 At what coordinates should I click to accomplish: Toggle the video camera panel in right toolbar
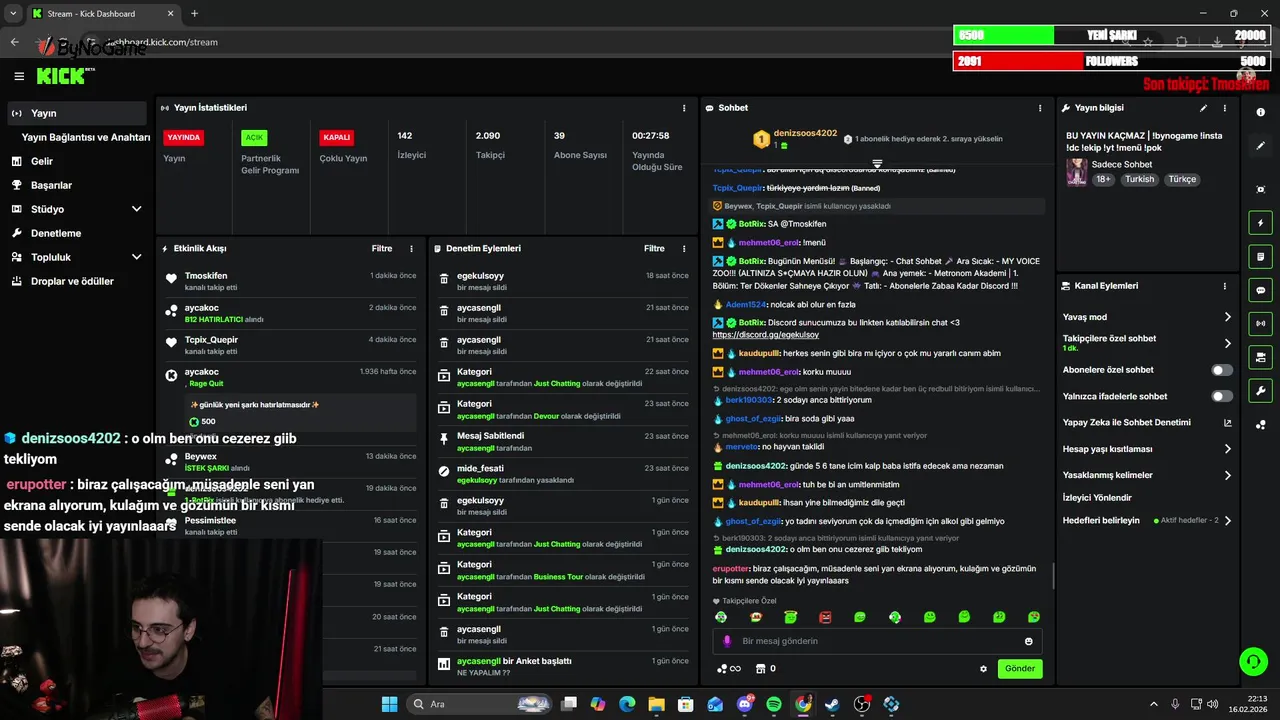pos(1260,357)
